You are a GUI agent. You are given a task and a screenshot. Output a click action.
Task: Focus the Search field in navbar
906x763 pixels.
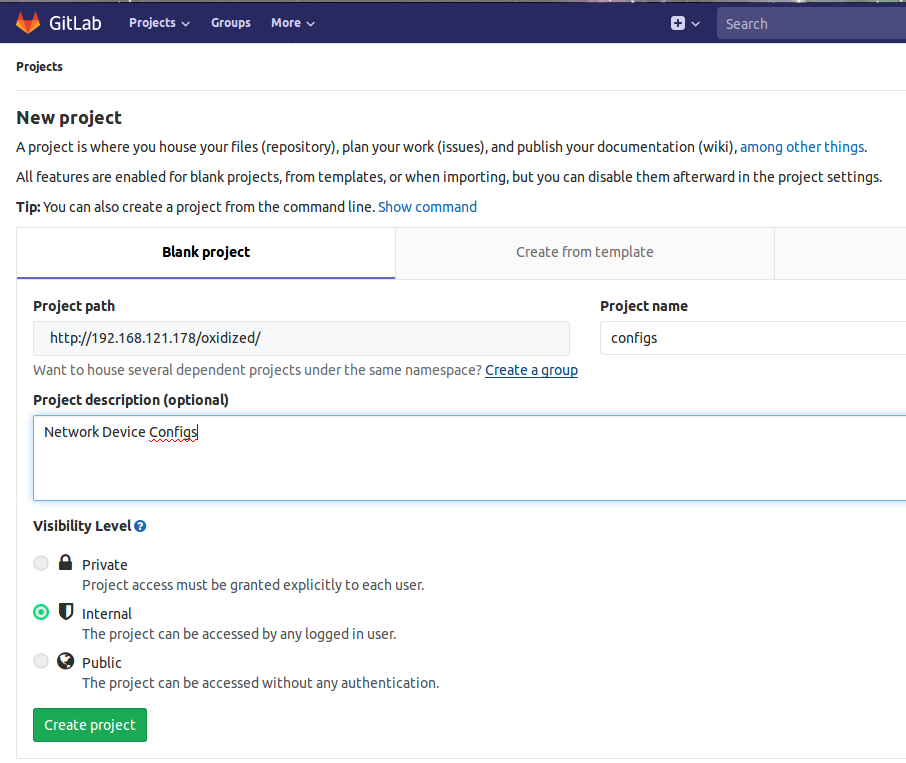[811, 24]
